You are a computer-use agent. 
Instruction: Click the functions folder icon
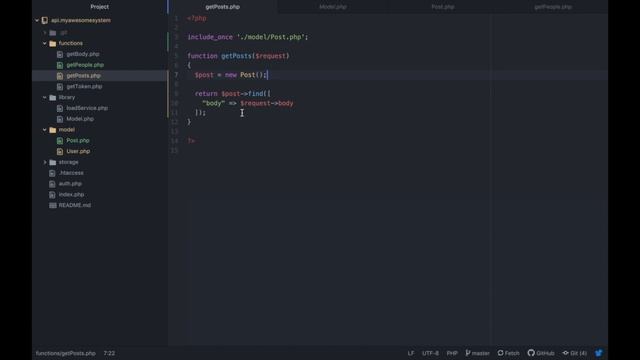pyautogui.click(x=53, y=43)
